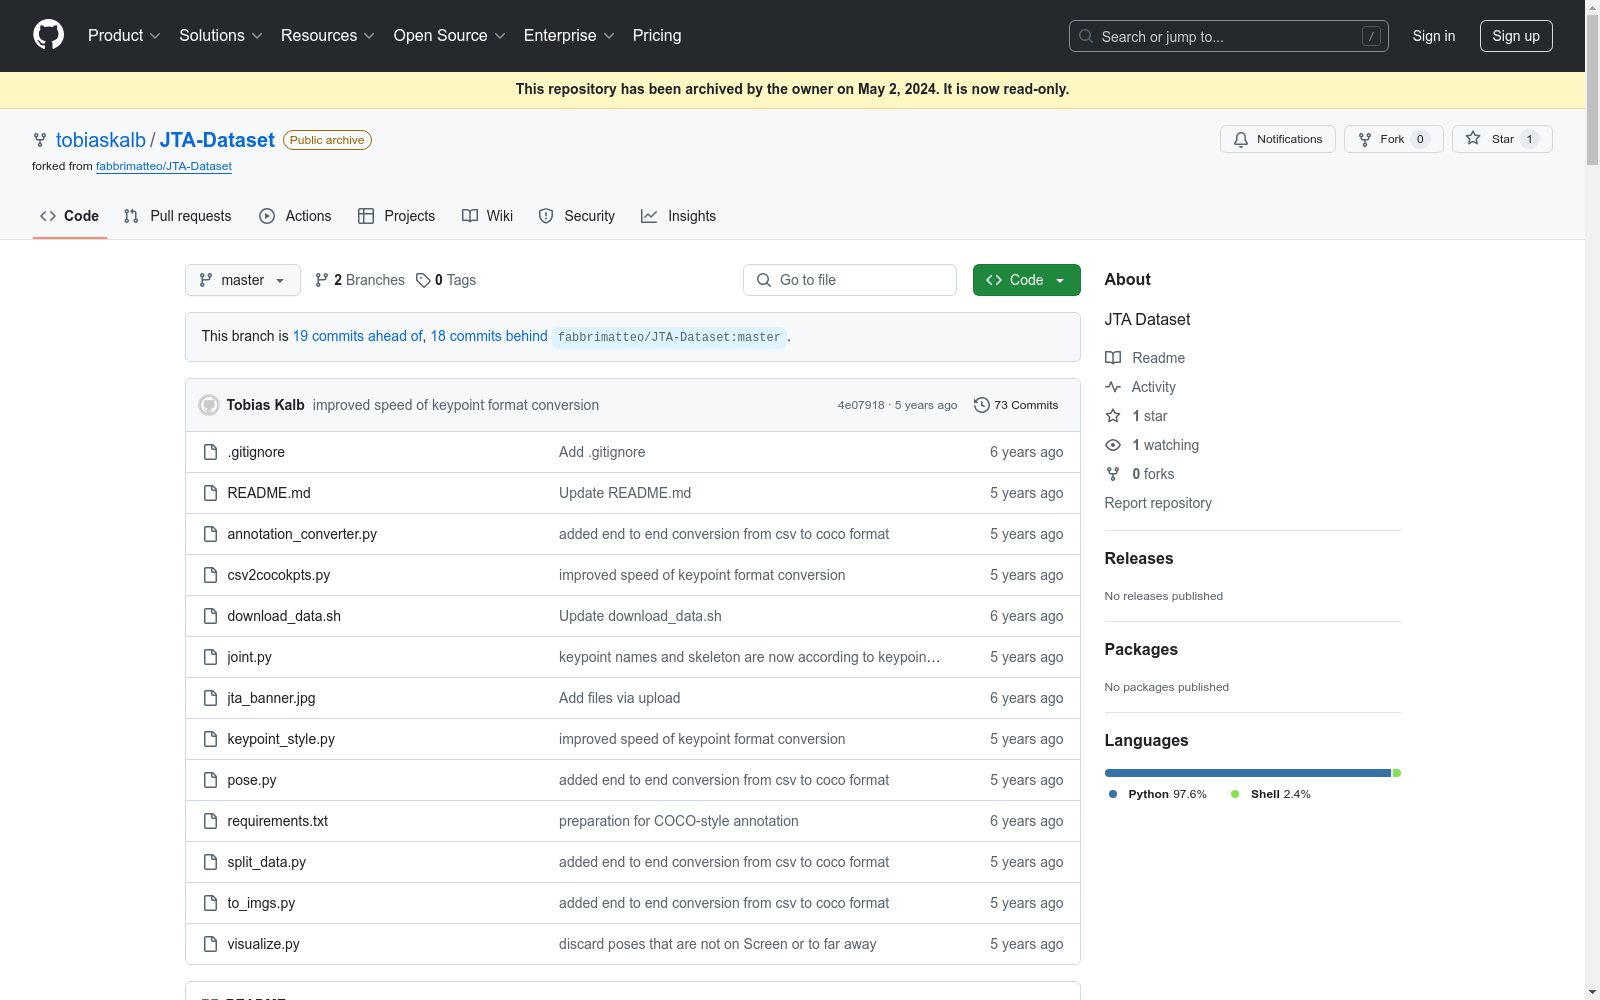Open the master branch selector dropdown

(243, 280)
